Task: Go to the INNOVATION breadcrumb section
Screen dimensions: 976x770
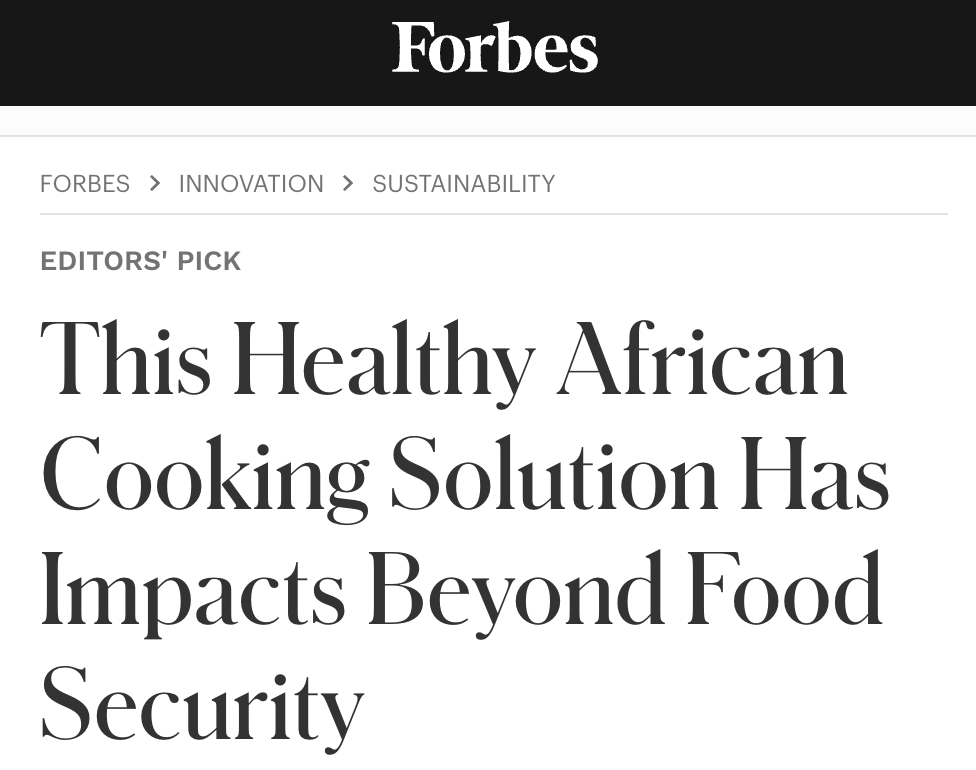Action: 251,184
